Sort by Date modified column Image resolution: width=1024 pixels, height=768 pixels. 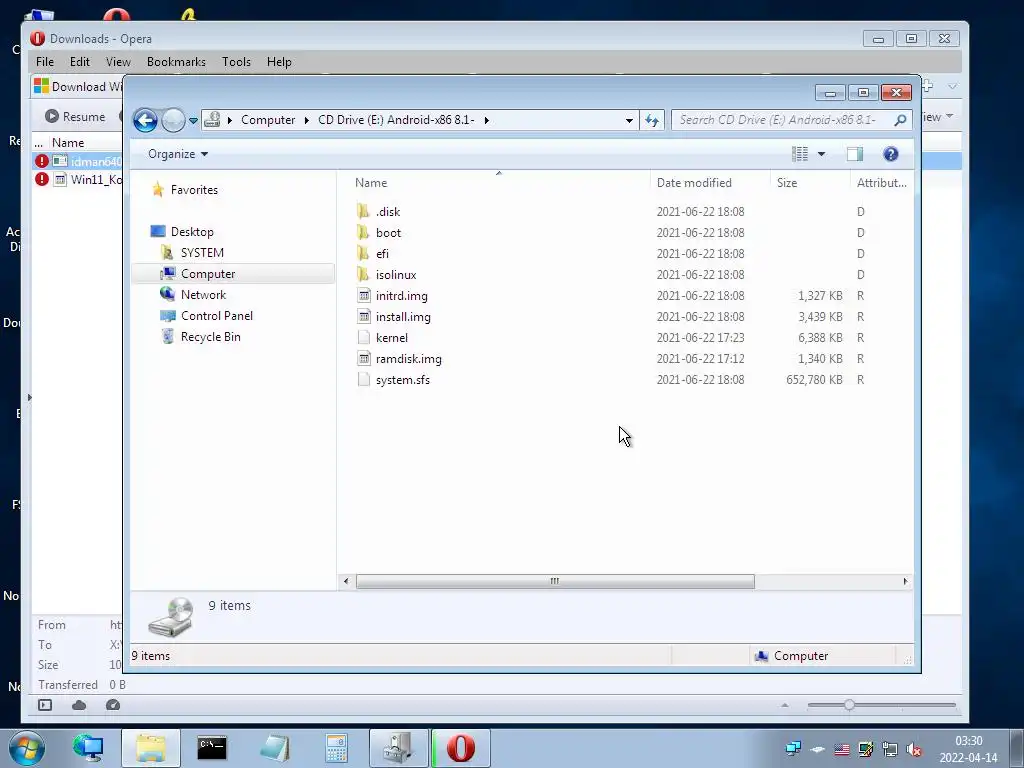[694, 183]
